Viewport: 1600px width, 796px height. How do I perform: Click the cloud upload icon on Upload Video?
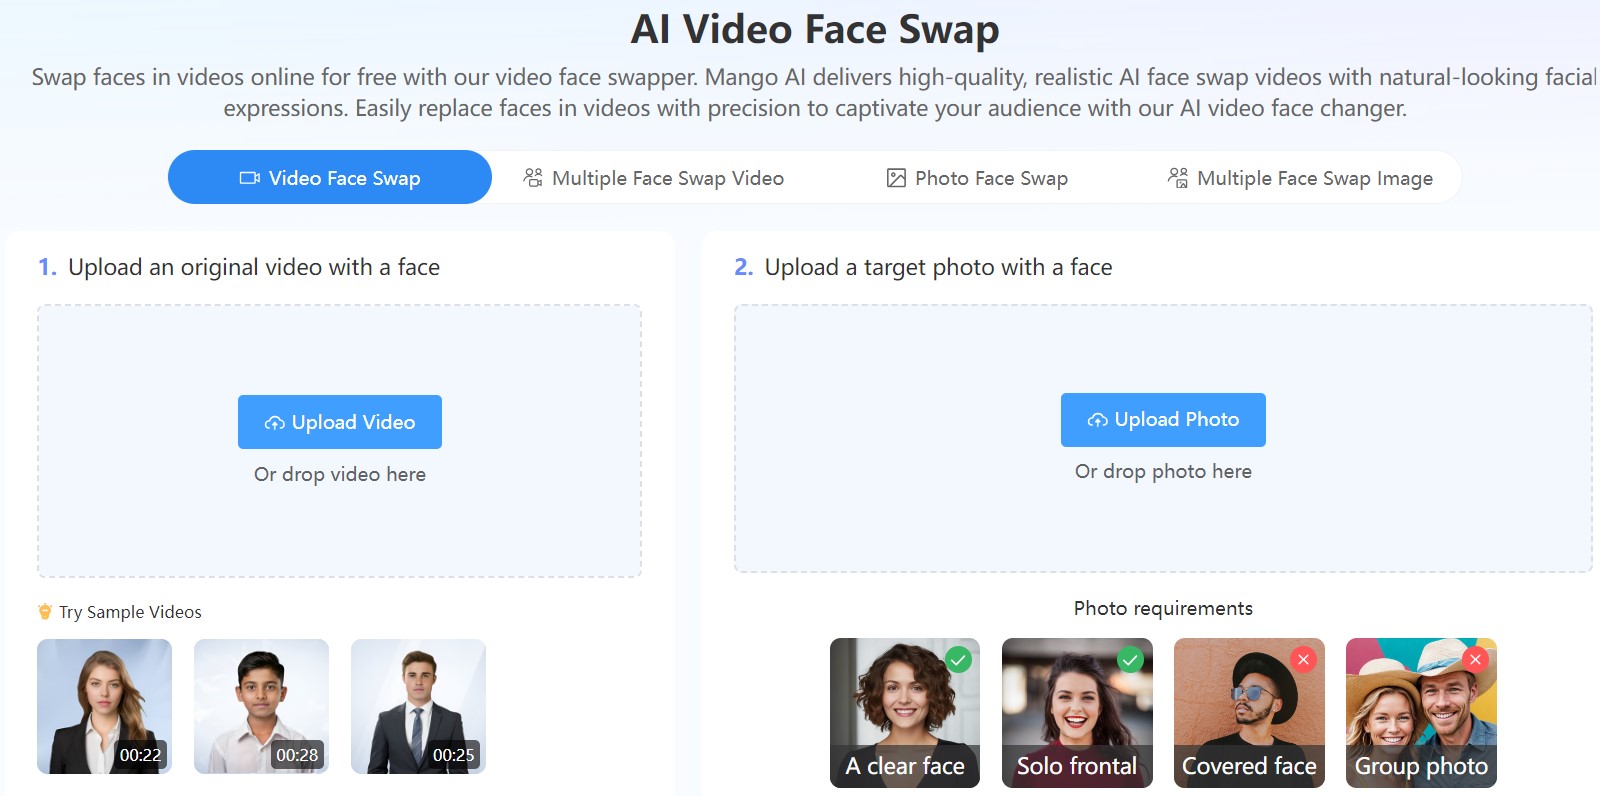click(x=274, y=423)
